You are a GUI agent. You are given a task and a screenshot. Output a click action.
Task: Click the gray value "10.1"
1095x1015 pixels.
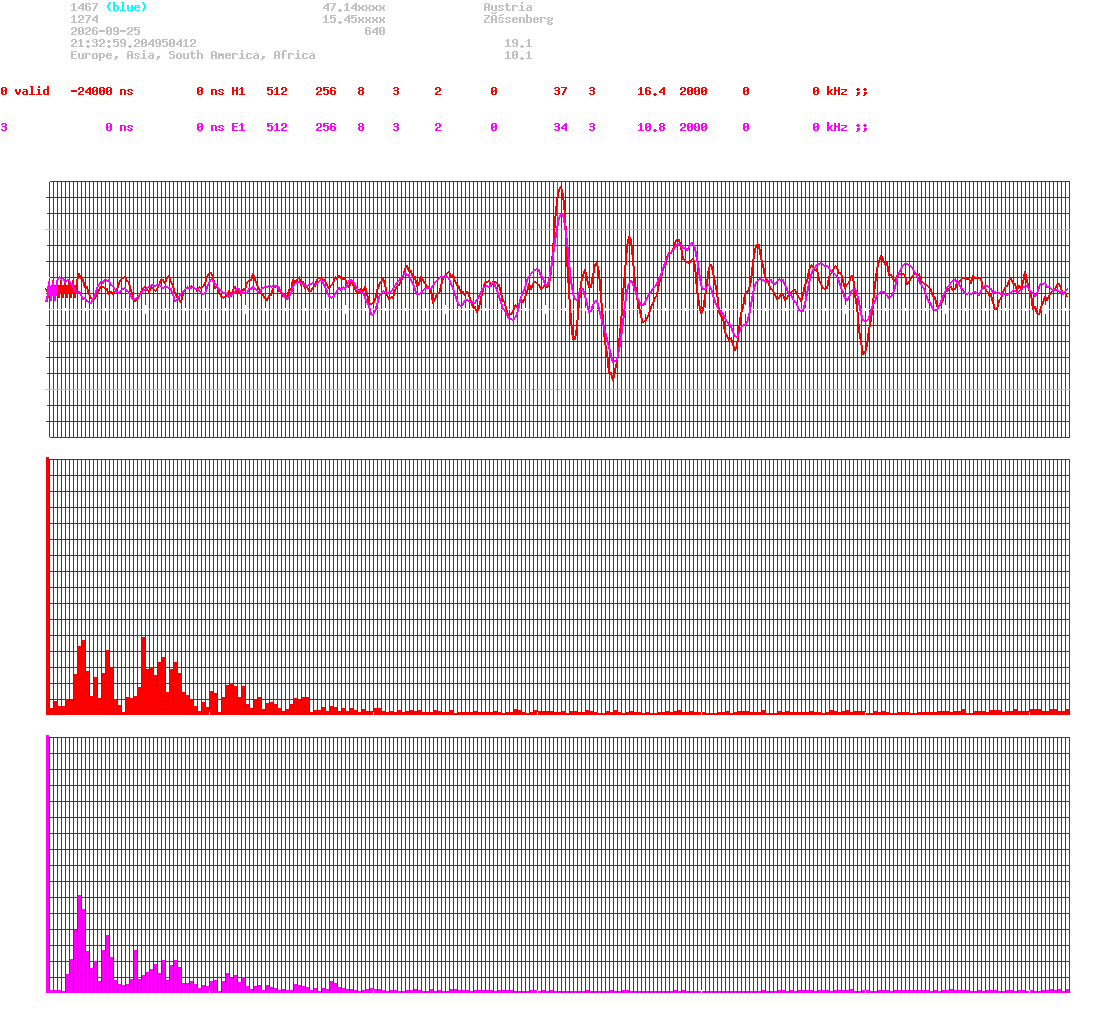[518, 55]
